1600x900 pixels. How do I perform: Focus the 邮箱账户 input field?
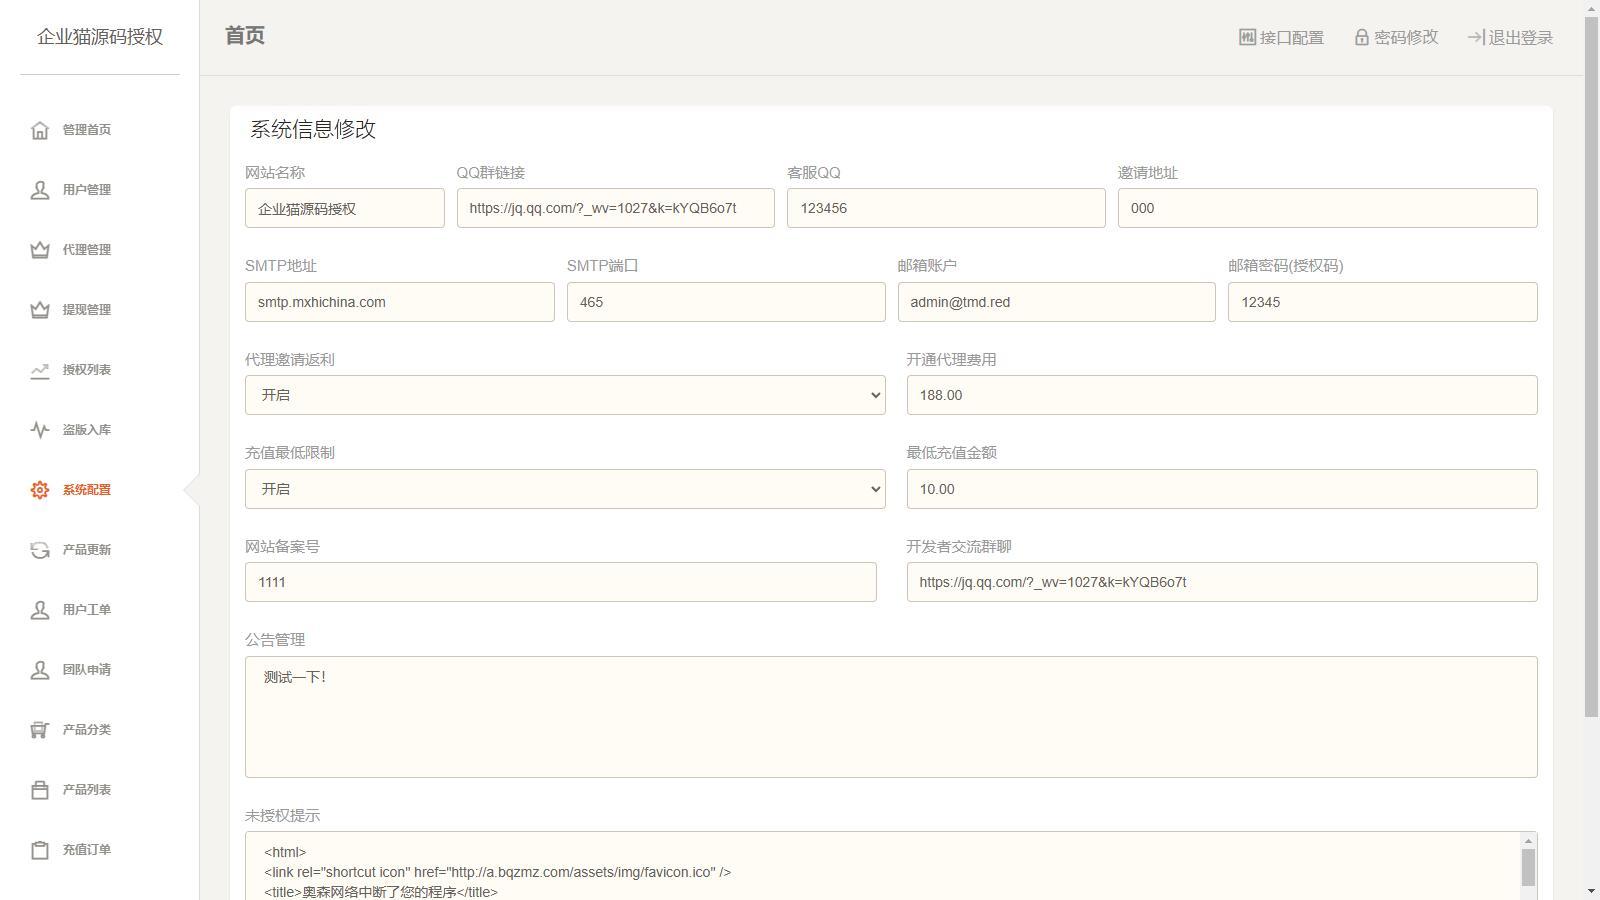[x=1057, y=302]
